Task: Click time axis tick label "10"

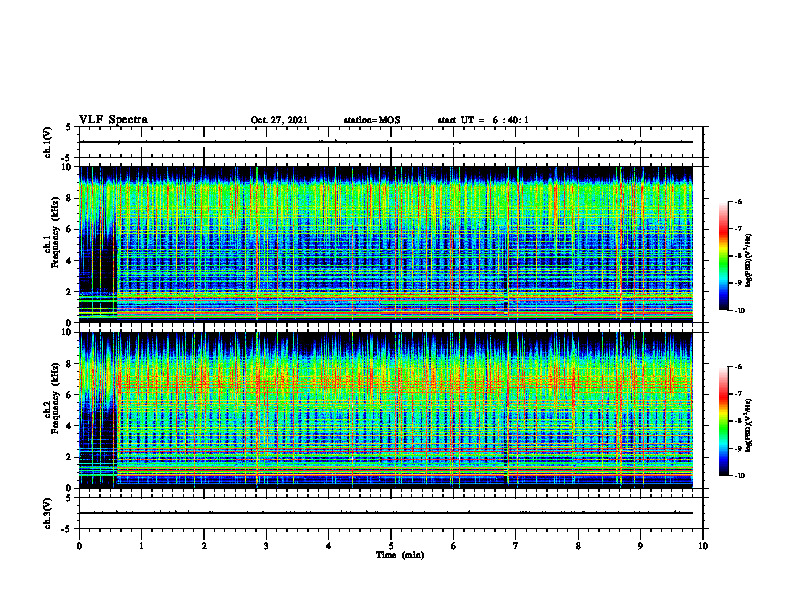Action: pos(703,546)
